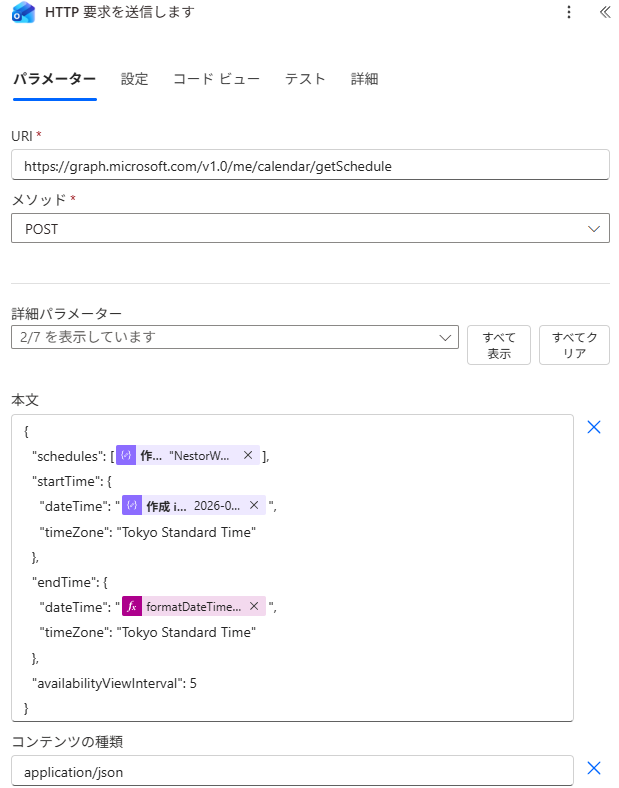Remove the コンテンツの種類 parameter with X icon
This screenshot has width=619, height=788.
pyautogui.click(x=593, y=768)
